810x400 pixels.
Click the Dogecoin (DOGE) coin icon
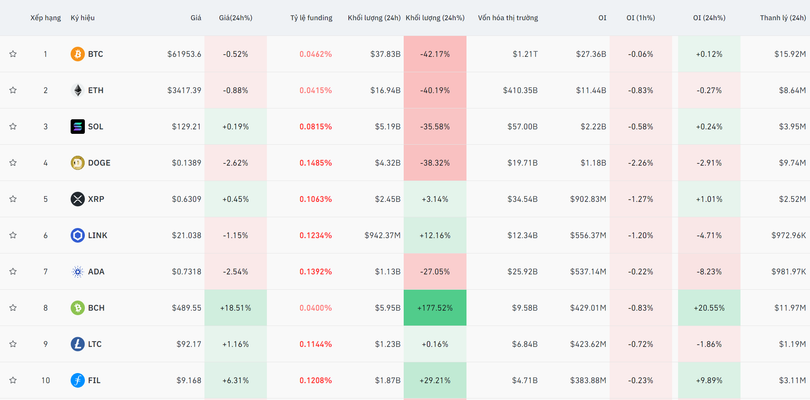78,163
